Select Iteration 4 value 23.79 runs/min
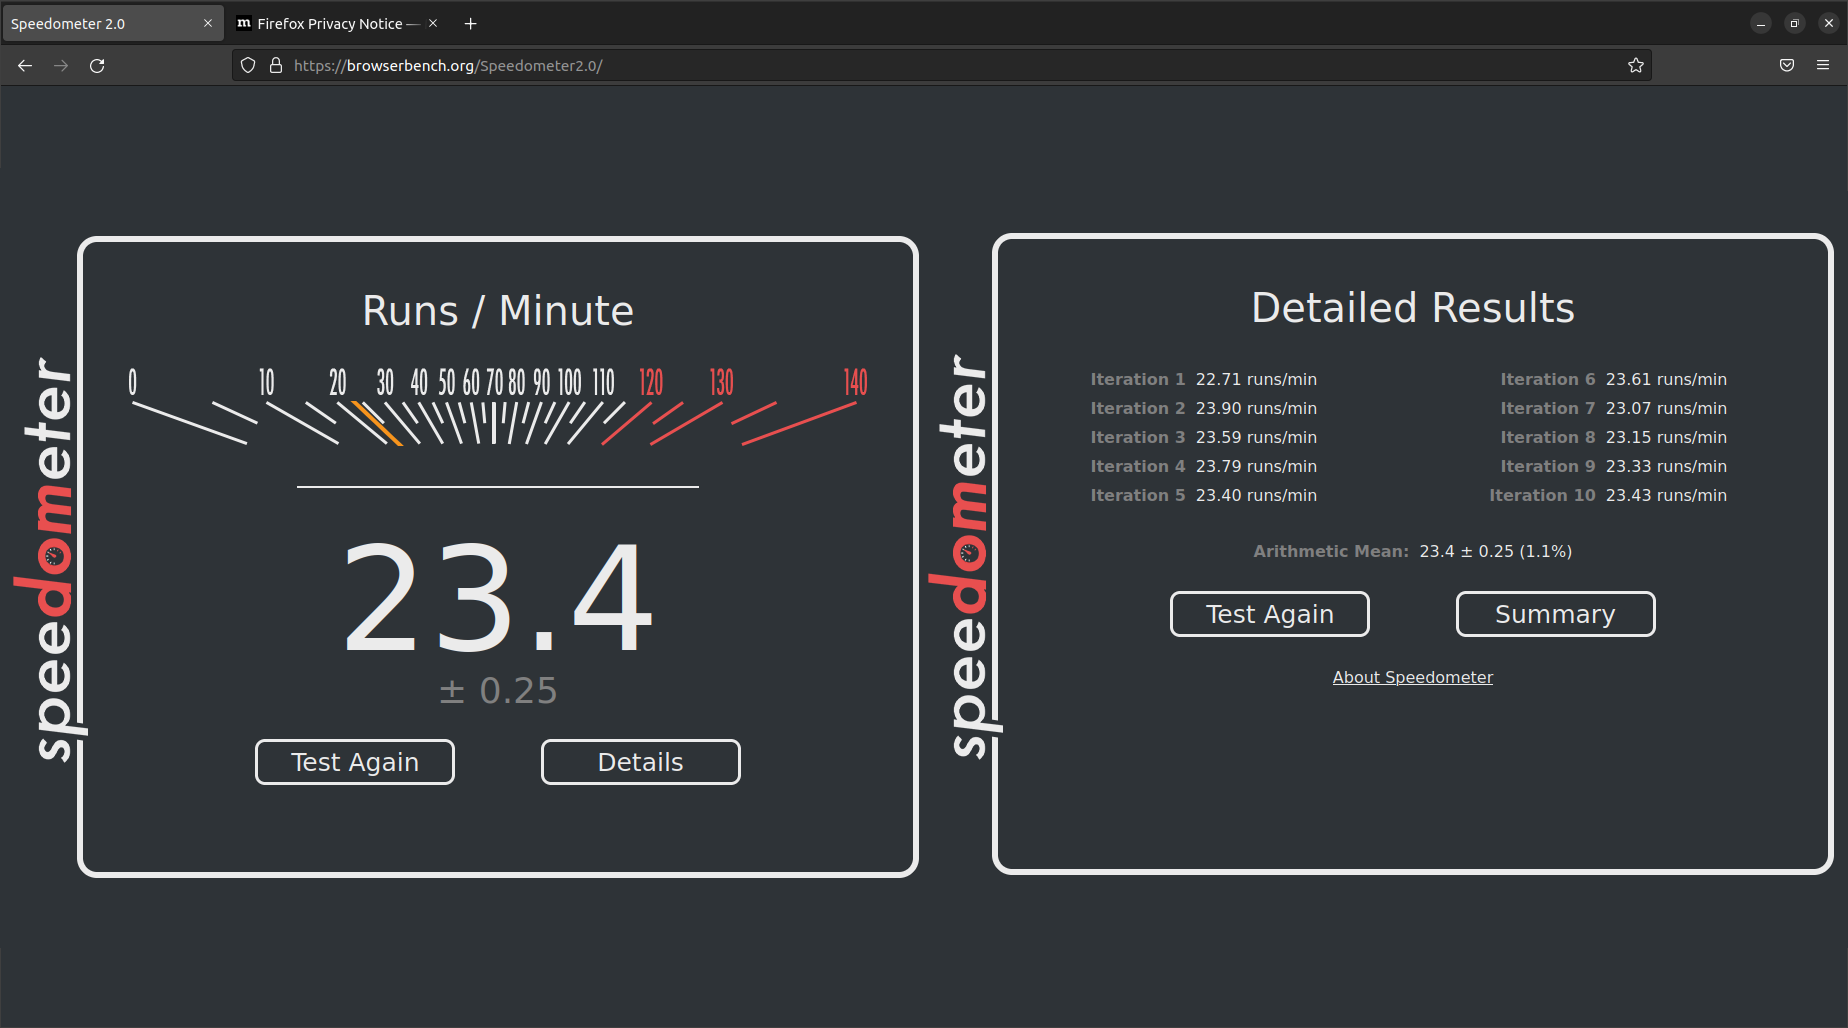 pos(1256,466)
